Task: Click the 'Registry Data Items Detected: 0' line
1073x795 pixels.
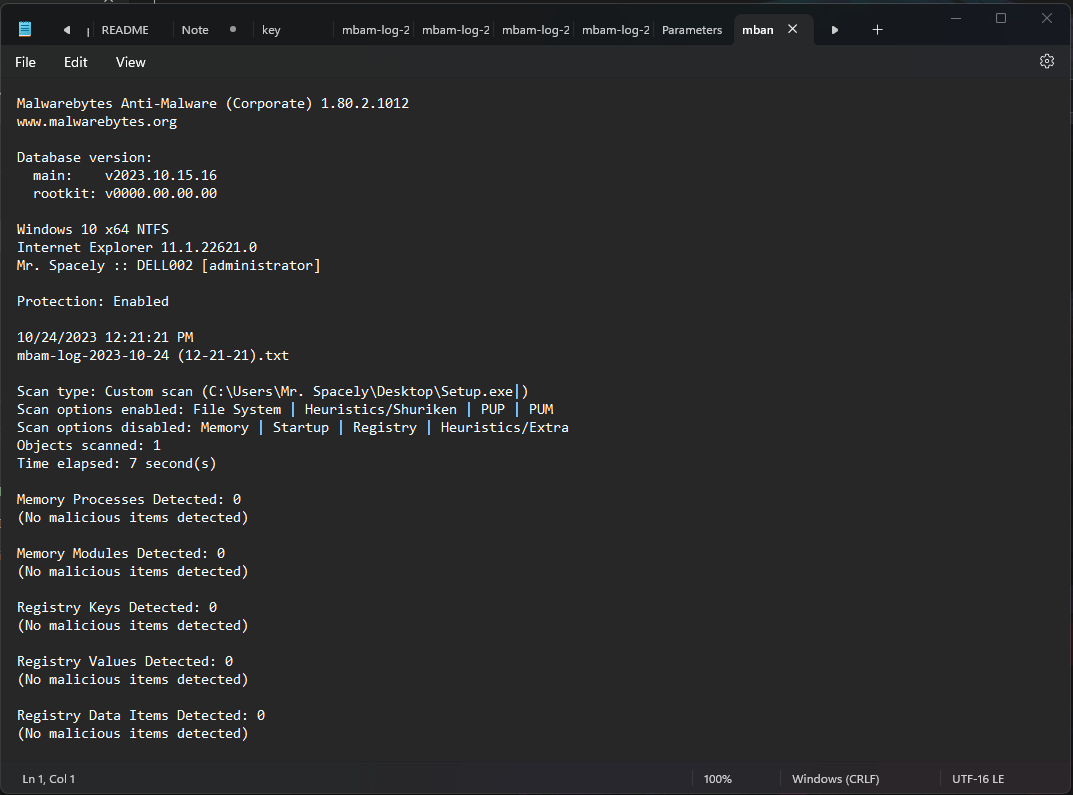Action: [140, 716]
